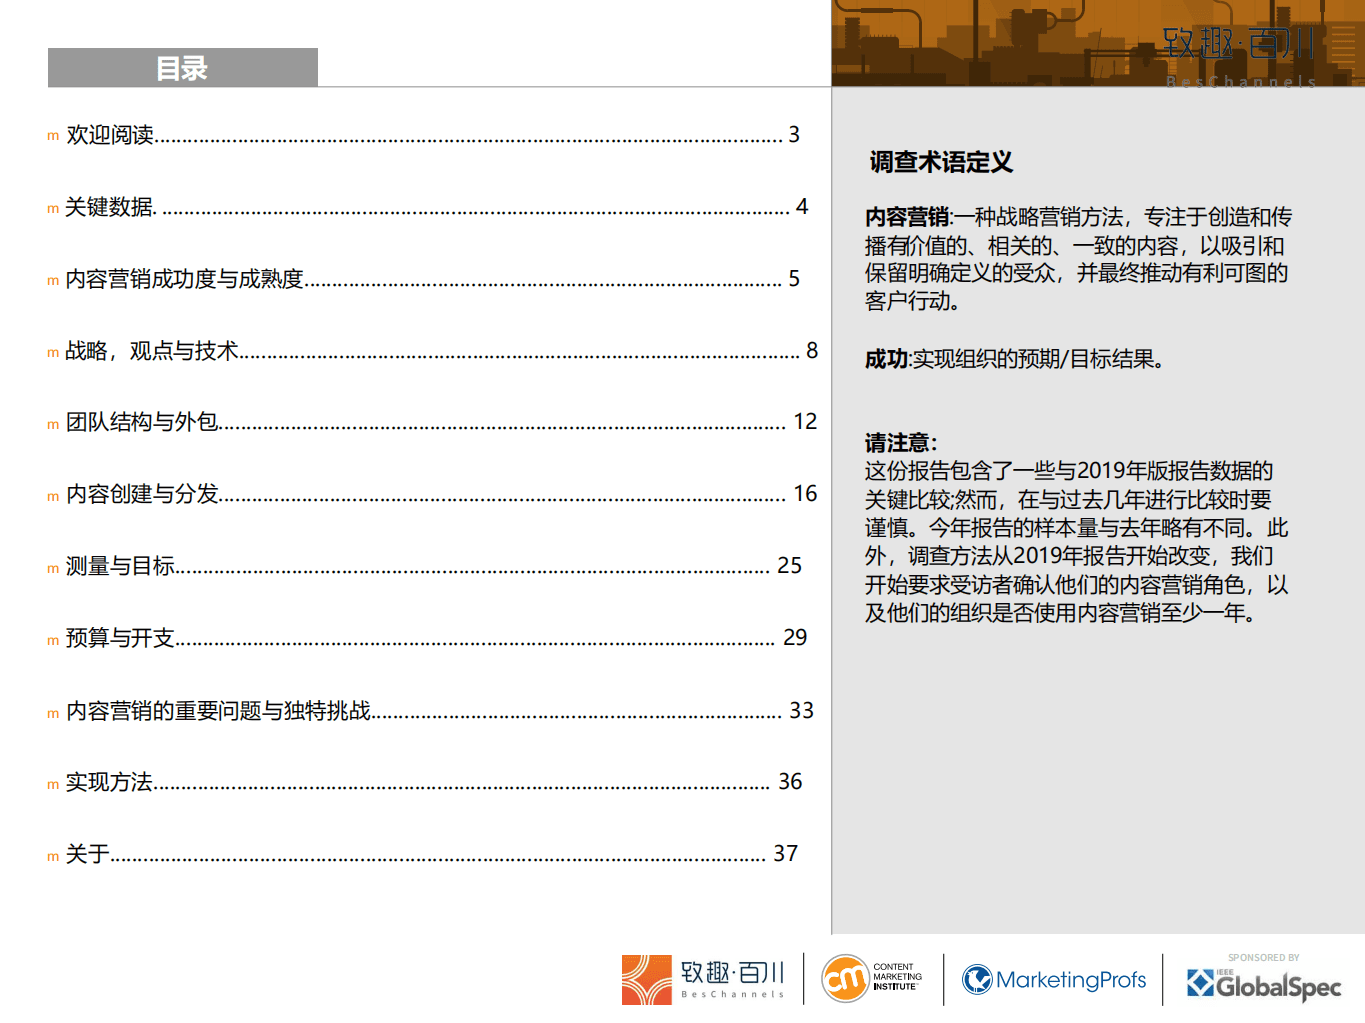Select the 目录 header label
The width and height of the screenshot is (1365, 1023).
click(183, 67)
